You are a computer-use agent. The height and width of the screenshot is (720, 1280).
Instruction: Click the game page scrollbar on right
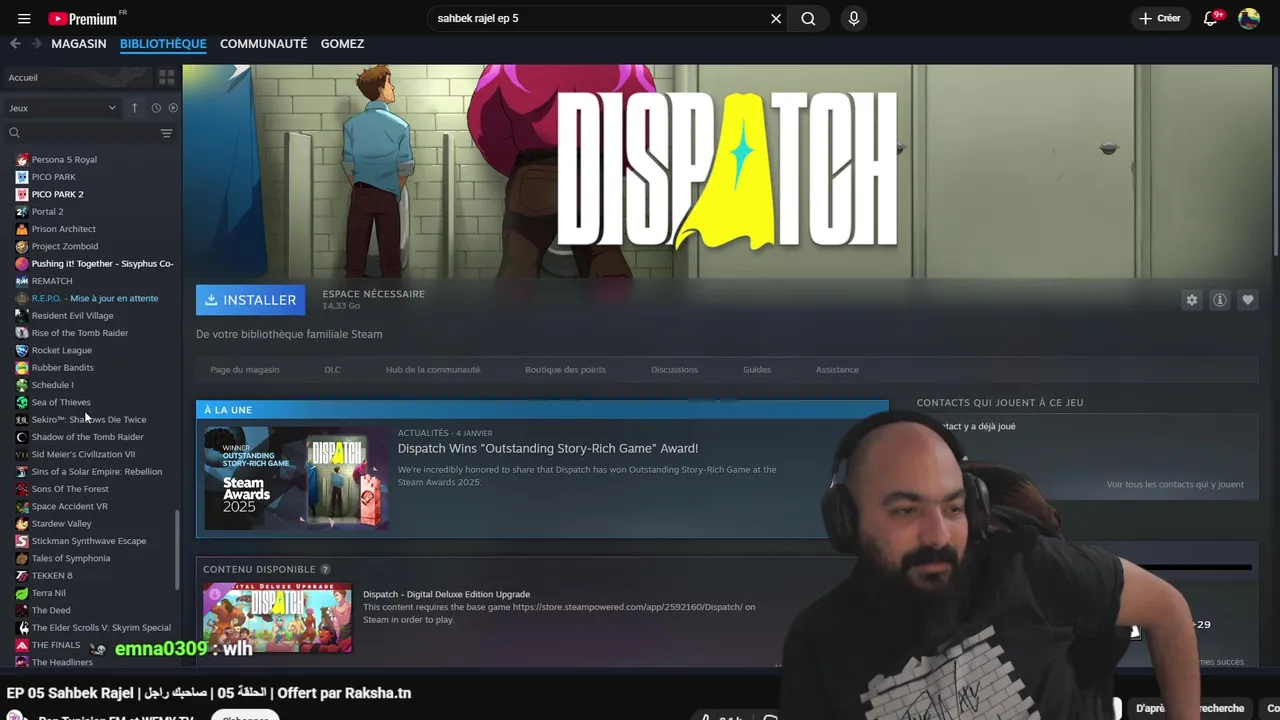(x=1275, y=160)
